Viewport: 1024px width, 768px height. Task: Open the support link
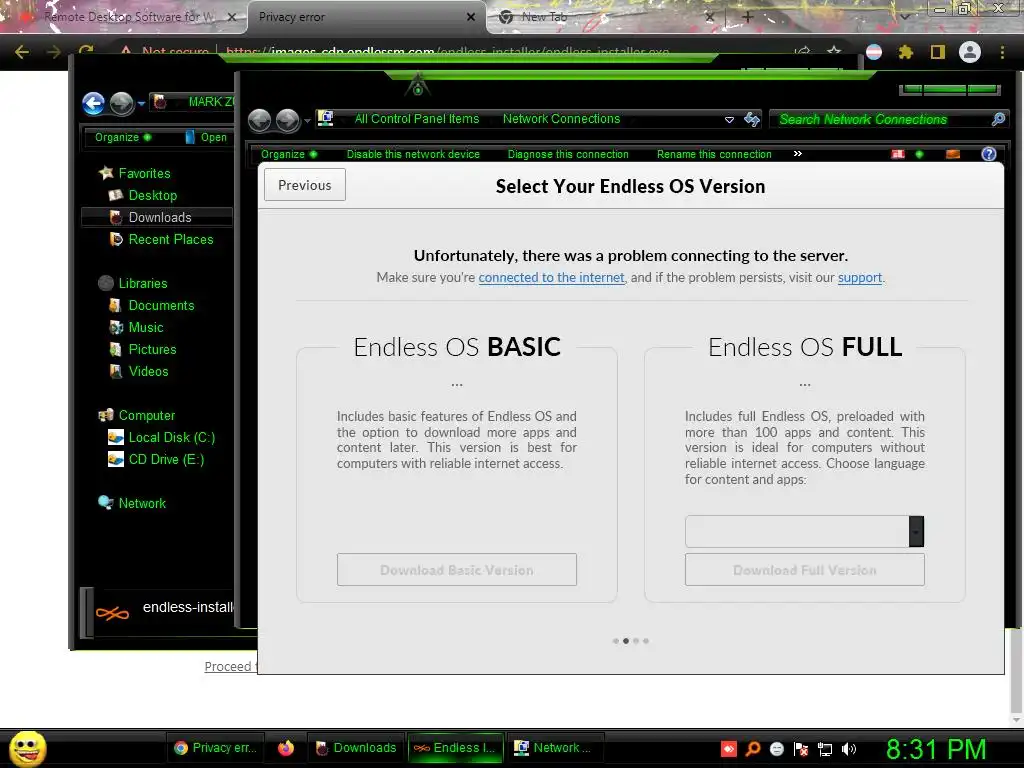tap(859, 278)
